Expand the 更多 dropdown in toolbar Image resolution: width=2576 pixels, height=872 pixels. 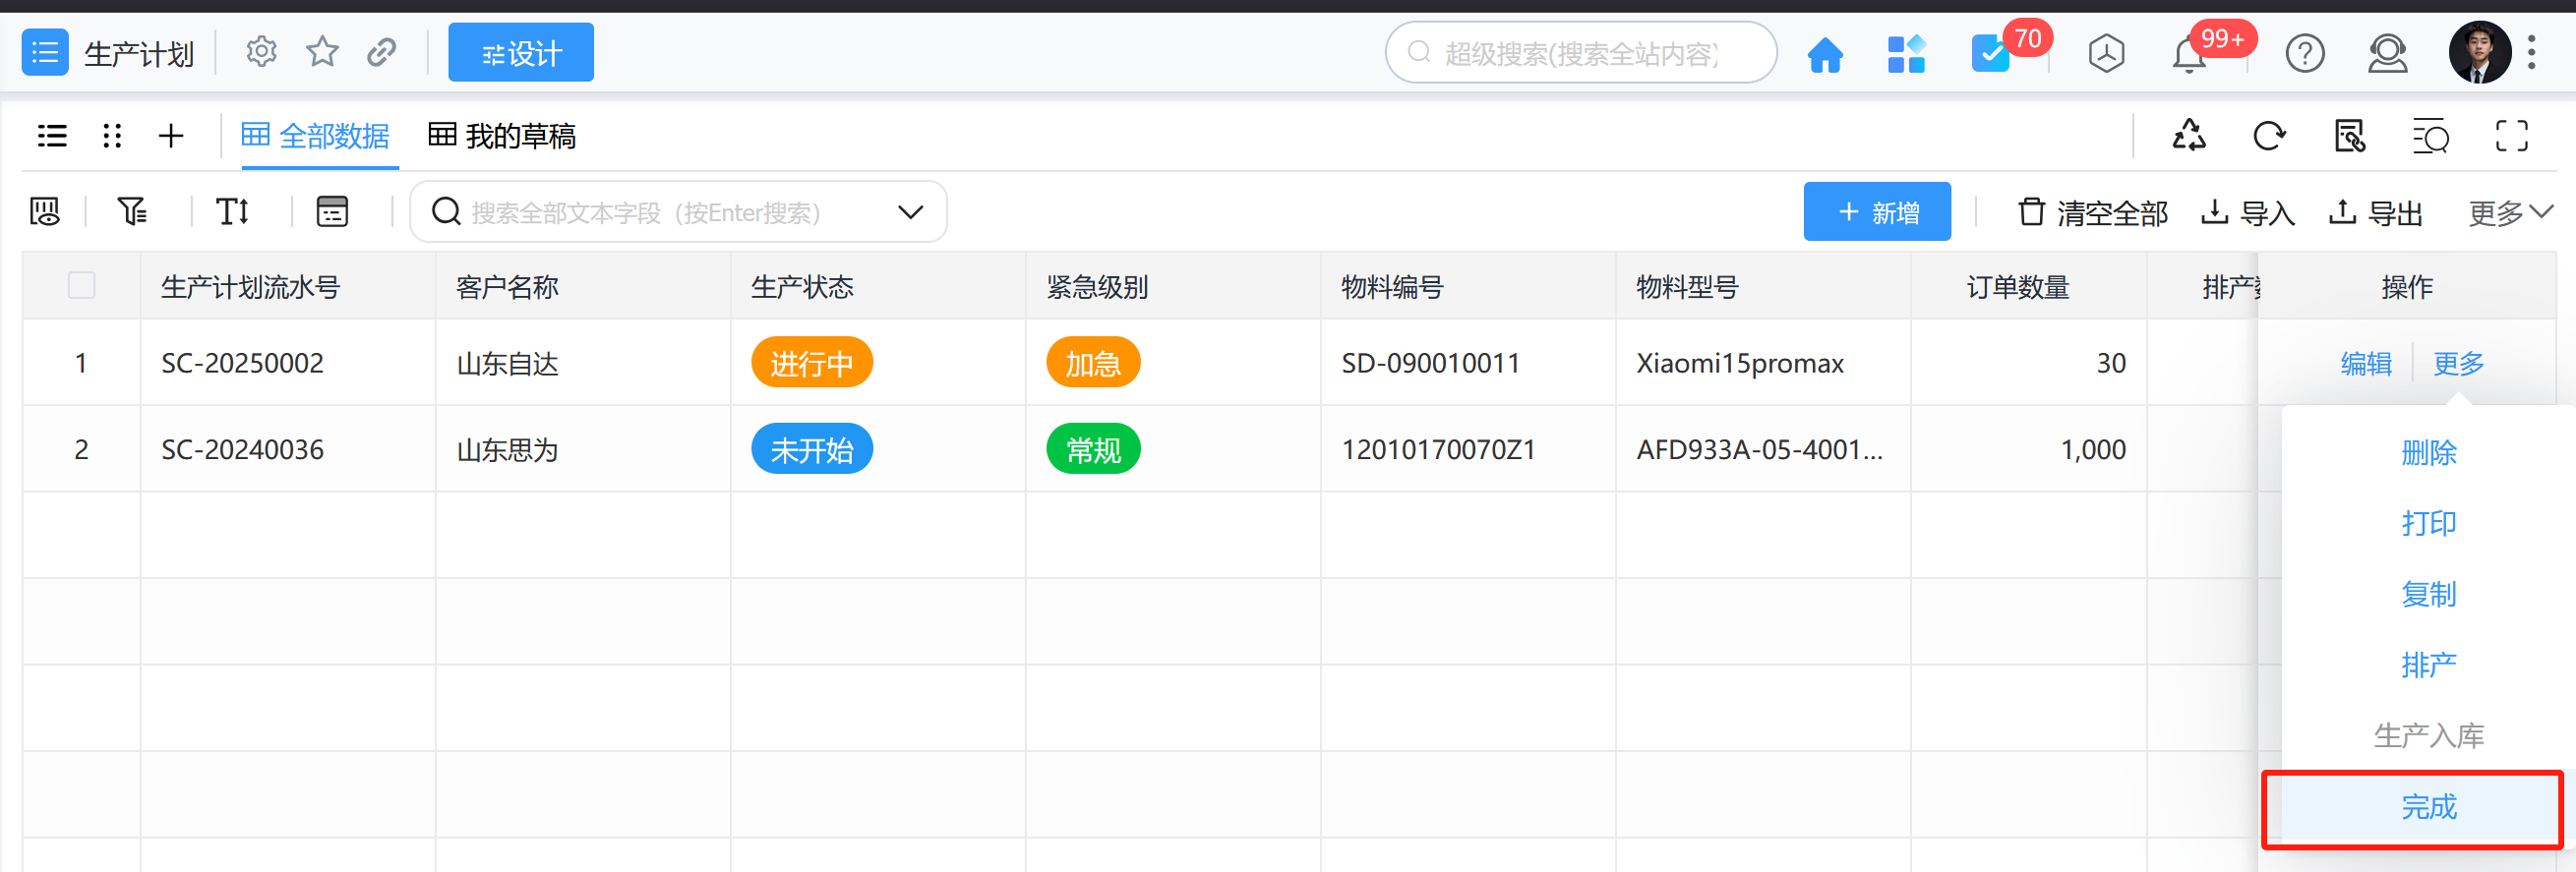(2510, 213)
